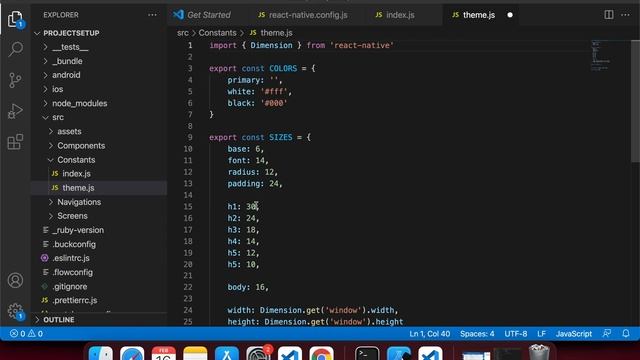Screen dimensions: 640x360
Task: Open editor more actions ellipsis
Action: click(x=625, y=15)
